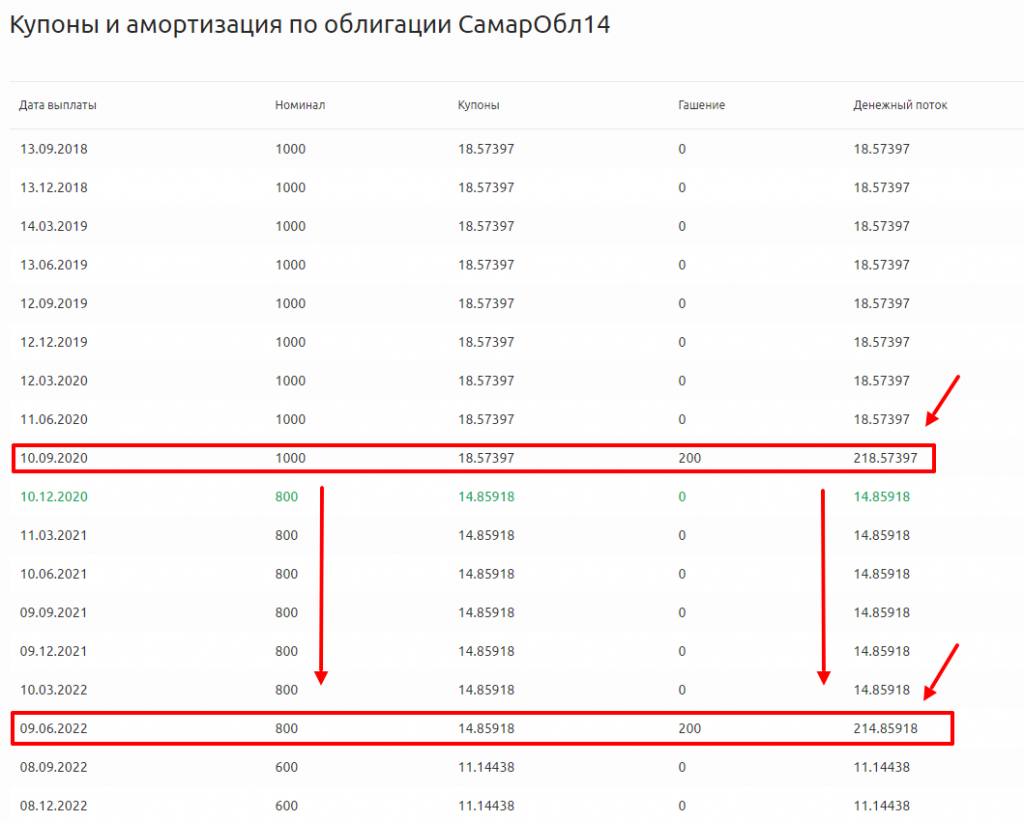Click the "Номинал" column header
The width and height of the screenshot is (1024, 822).
[x=300, y=105]
